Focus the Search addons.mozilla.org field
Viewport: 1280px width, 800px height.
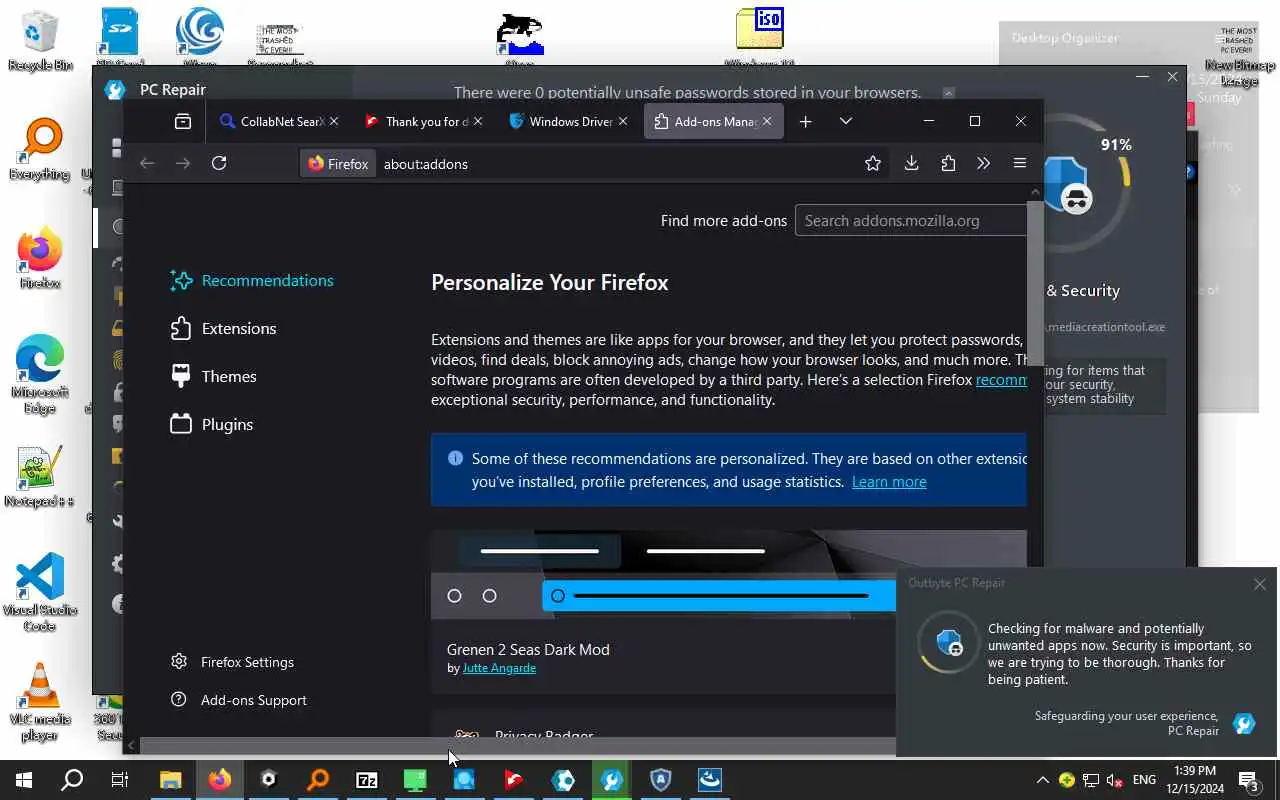(x=911, y=221)
